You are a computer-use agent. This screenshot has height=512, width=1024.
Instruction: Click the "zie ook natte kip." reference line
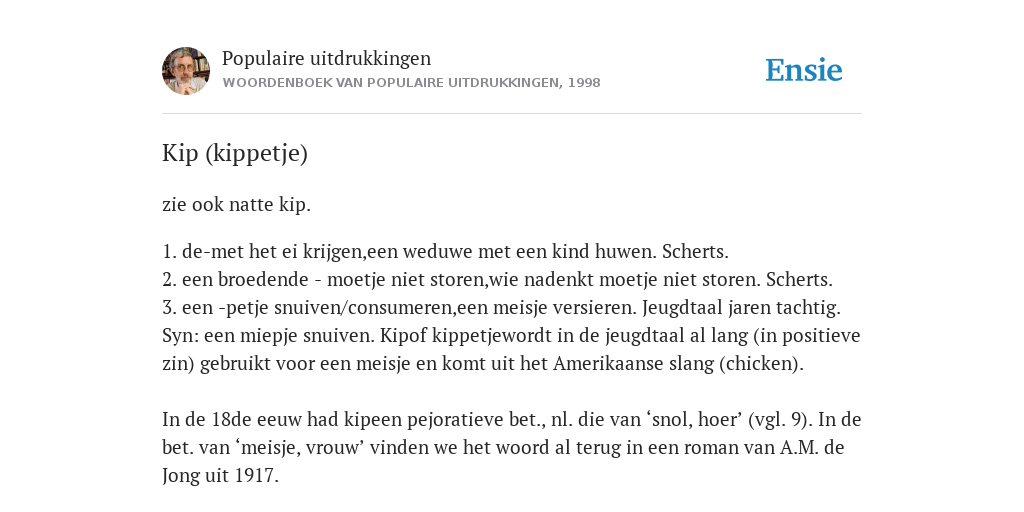[x=236, y=204]
